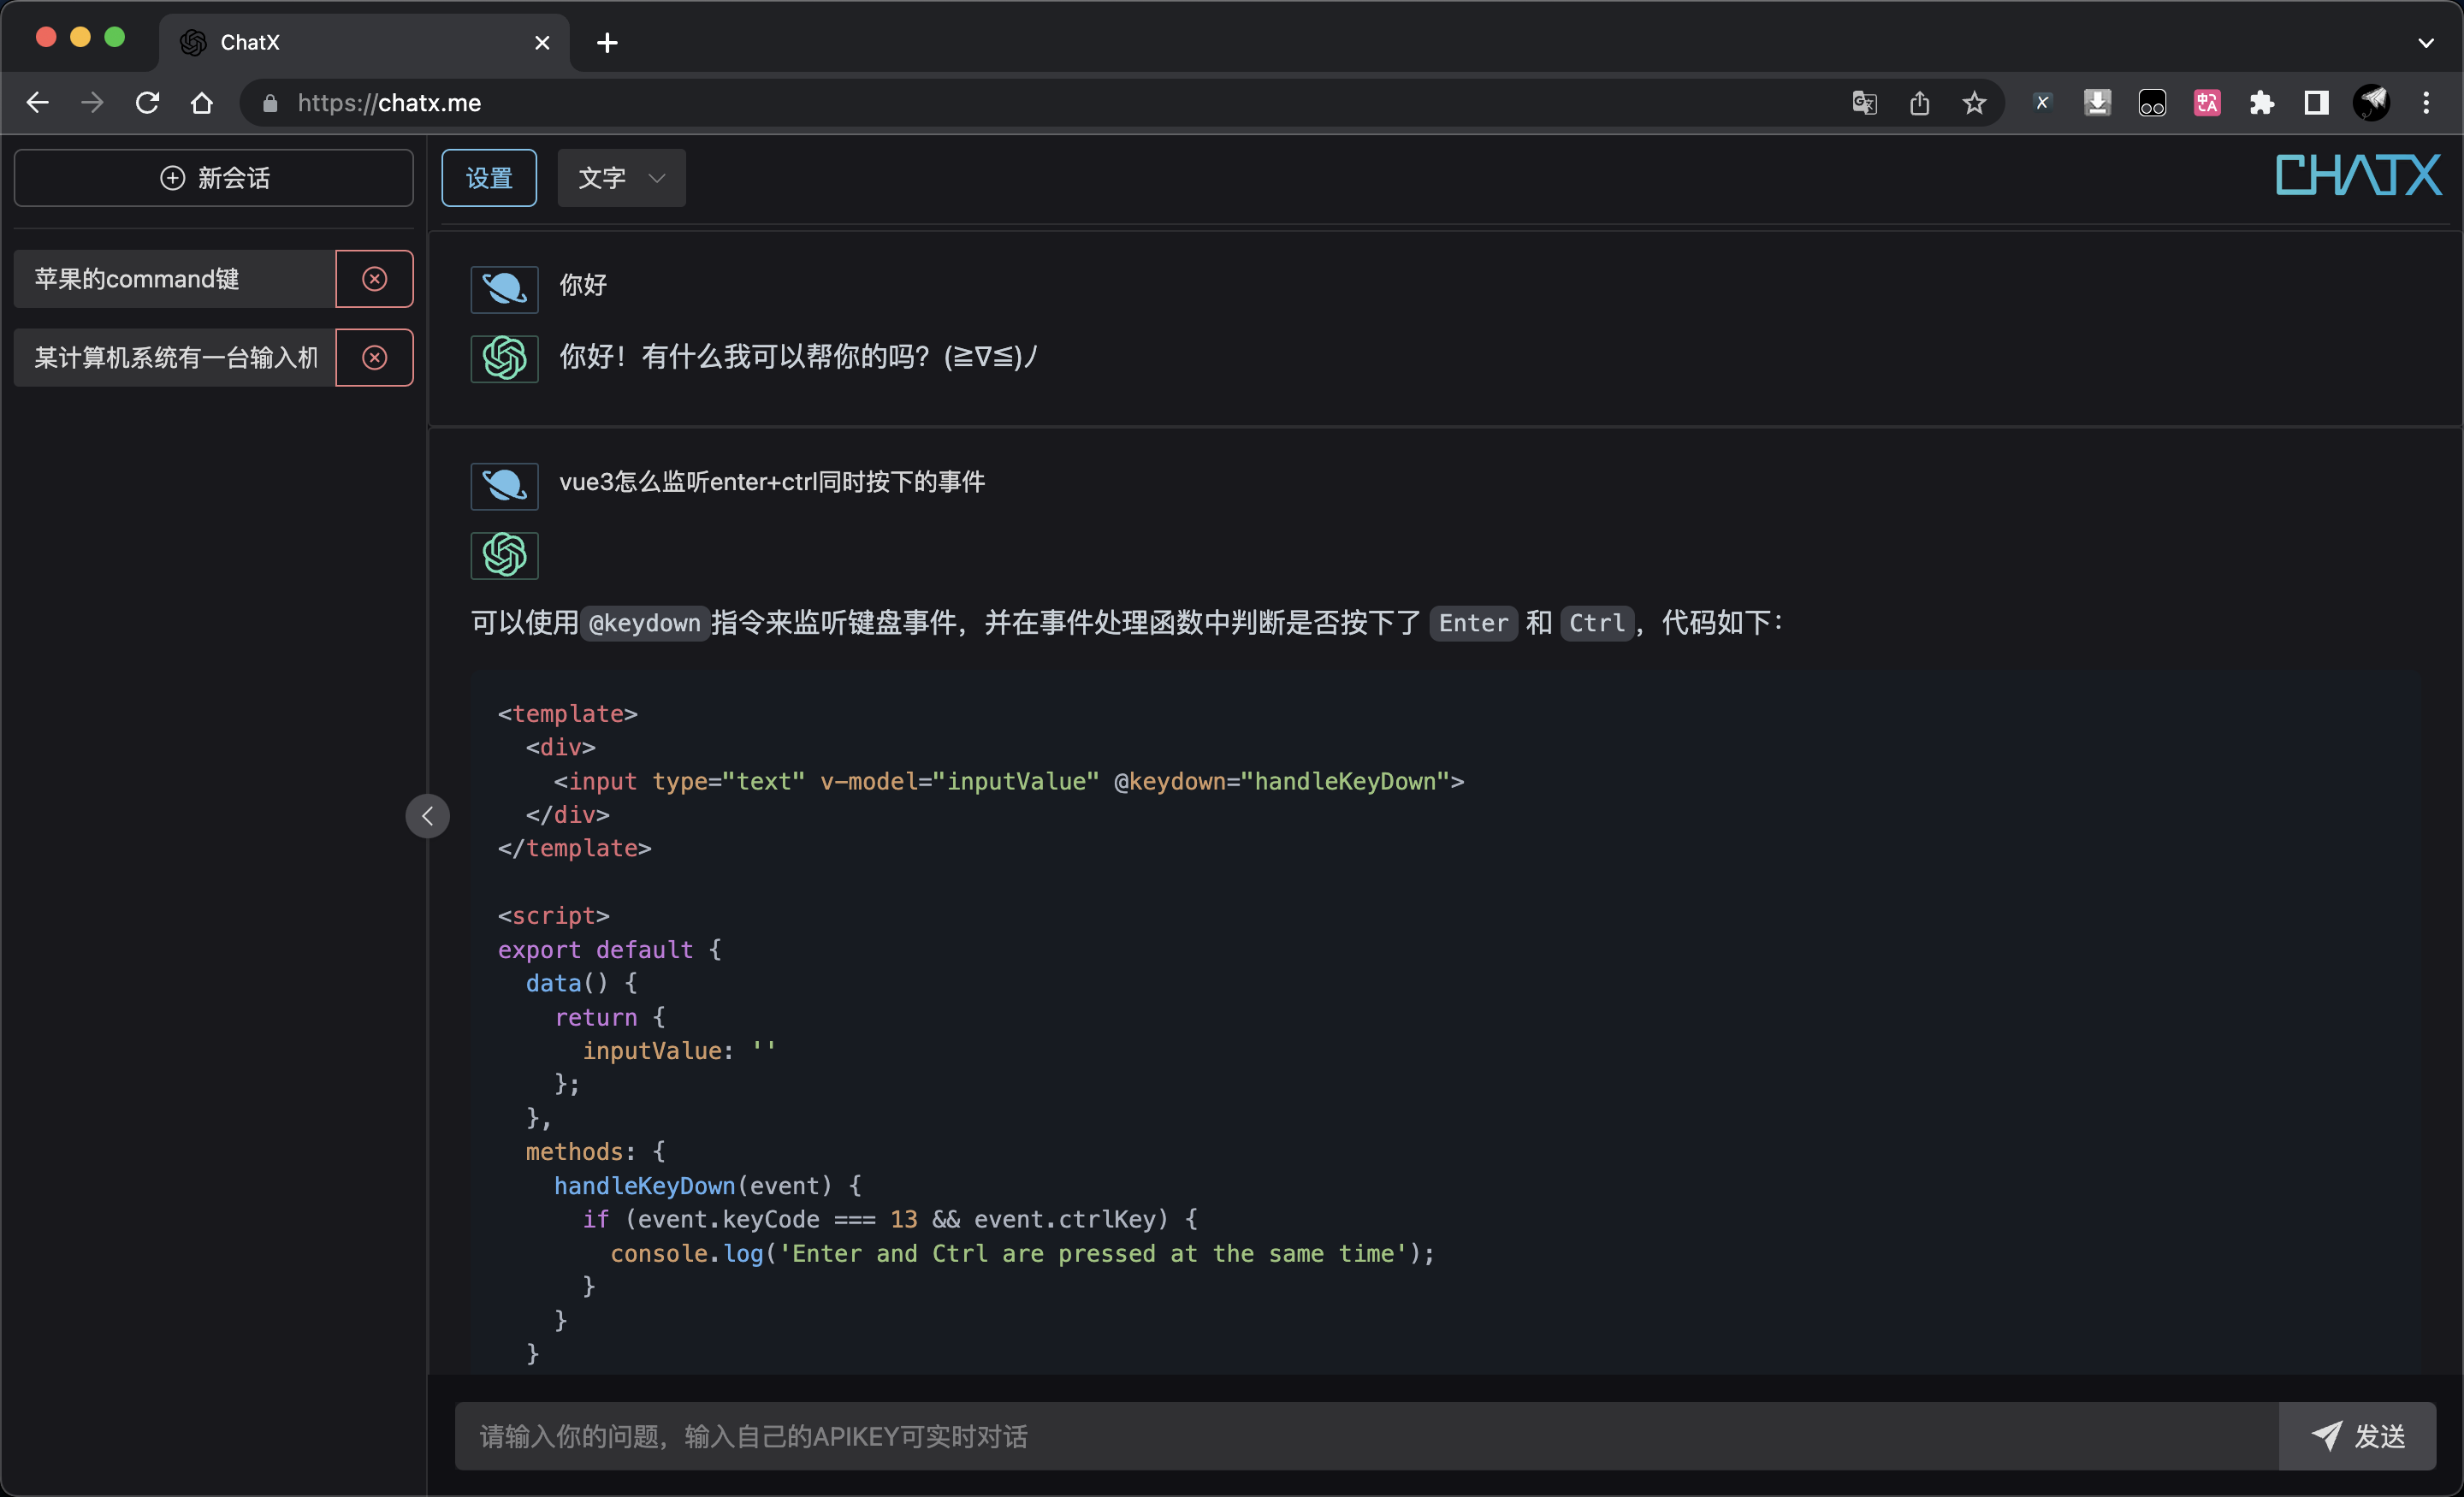Open the tab search dropdown arrow
This screenshot has width=2464, height=1497.
point(2426,43)
